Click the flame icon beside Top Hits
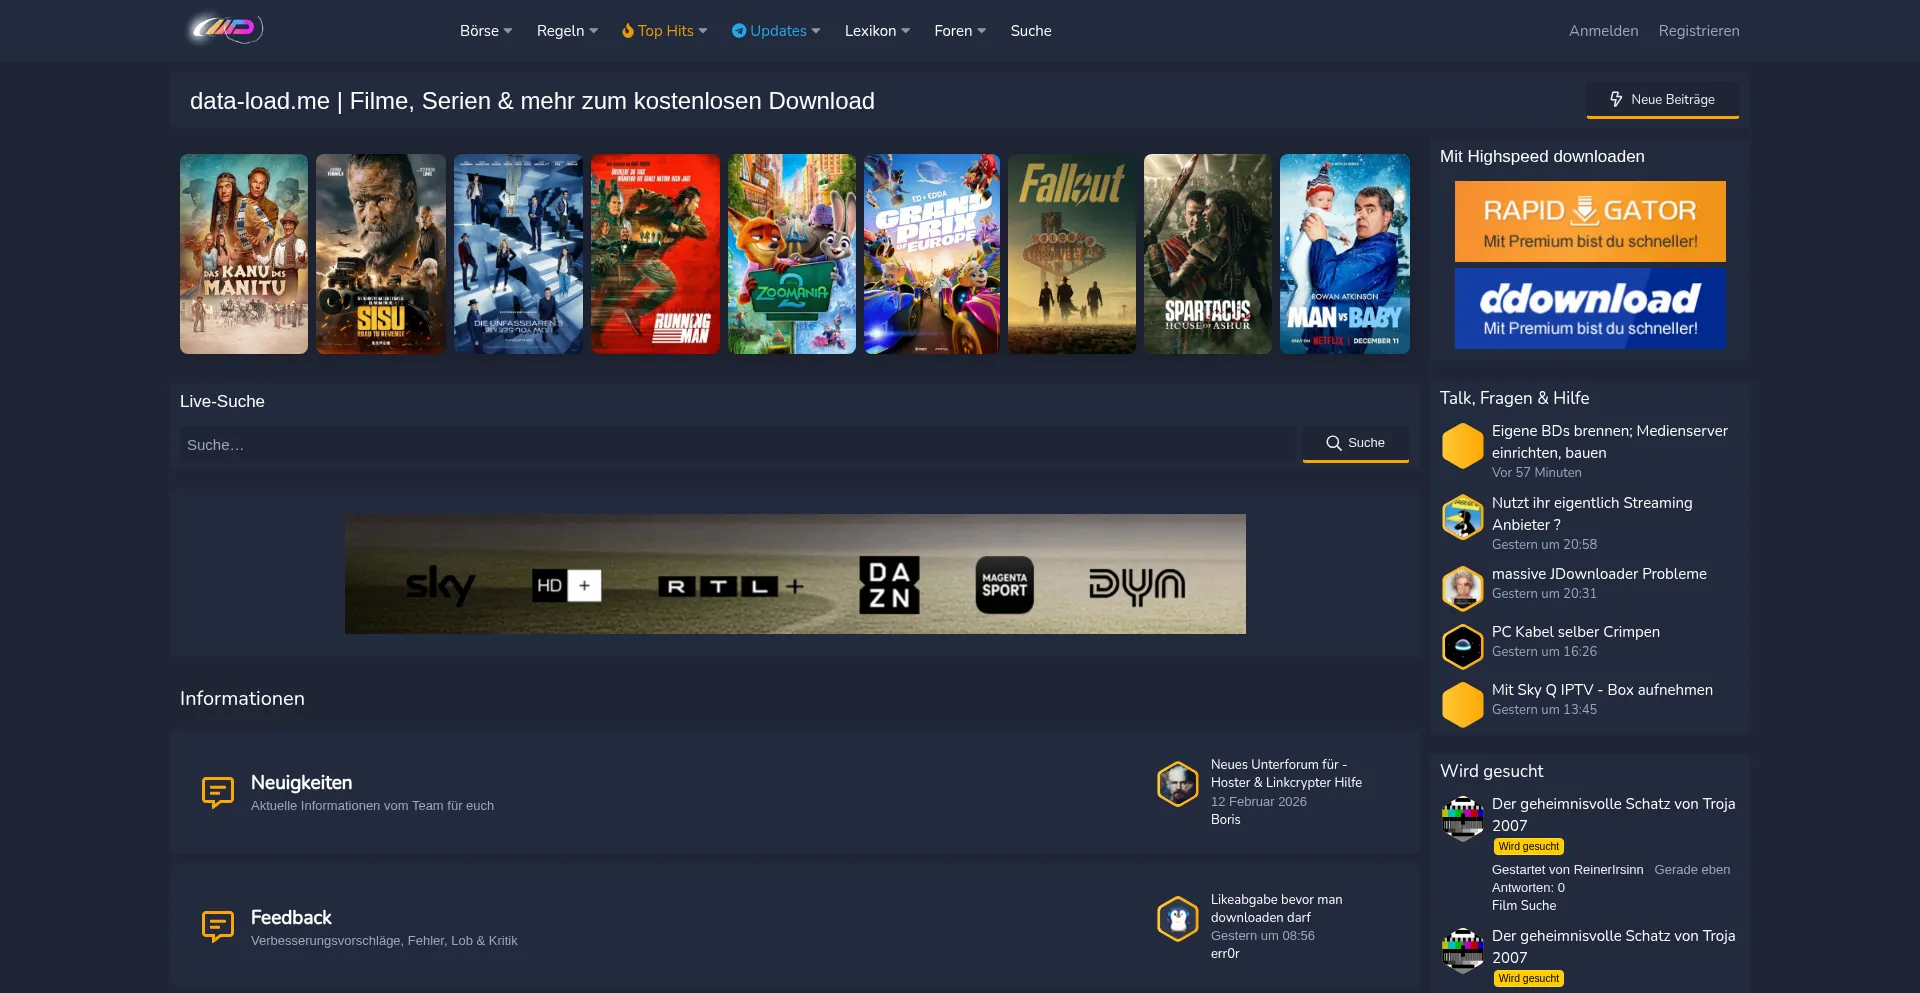Screen dimensions: 1920x993 [628, 31]
